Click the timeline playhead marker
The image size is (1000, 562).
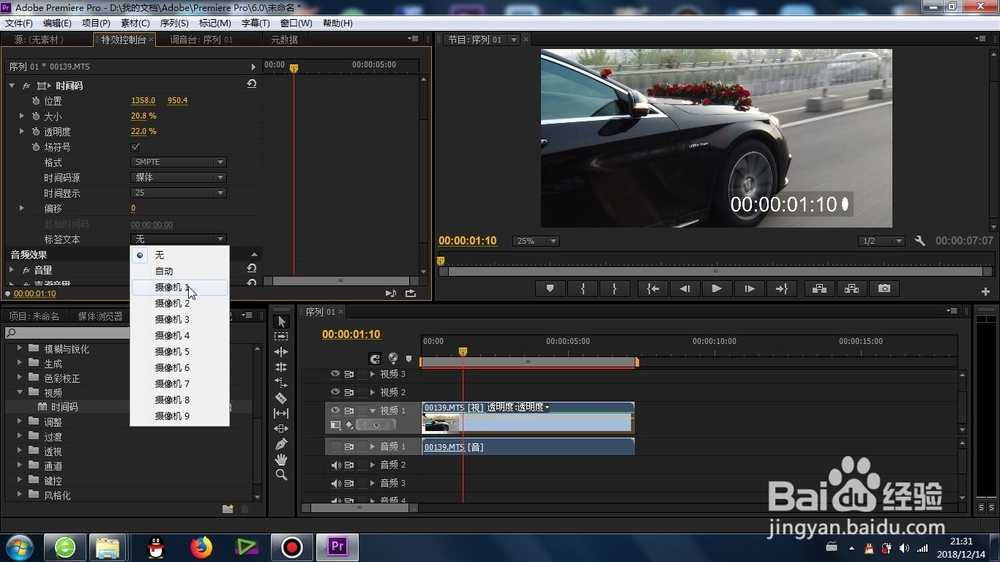coord(463,351)
